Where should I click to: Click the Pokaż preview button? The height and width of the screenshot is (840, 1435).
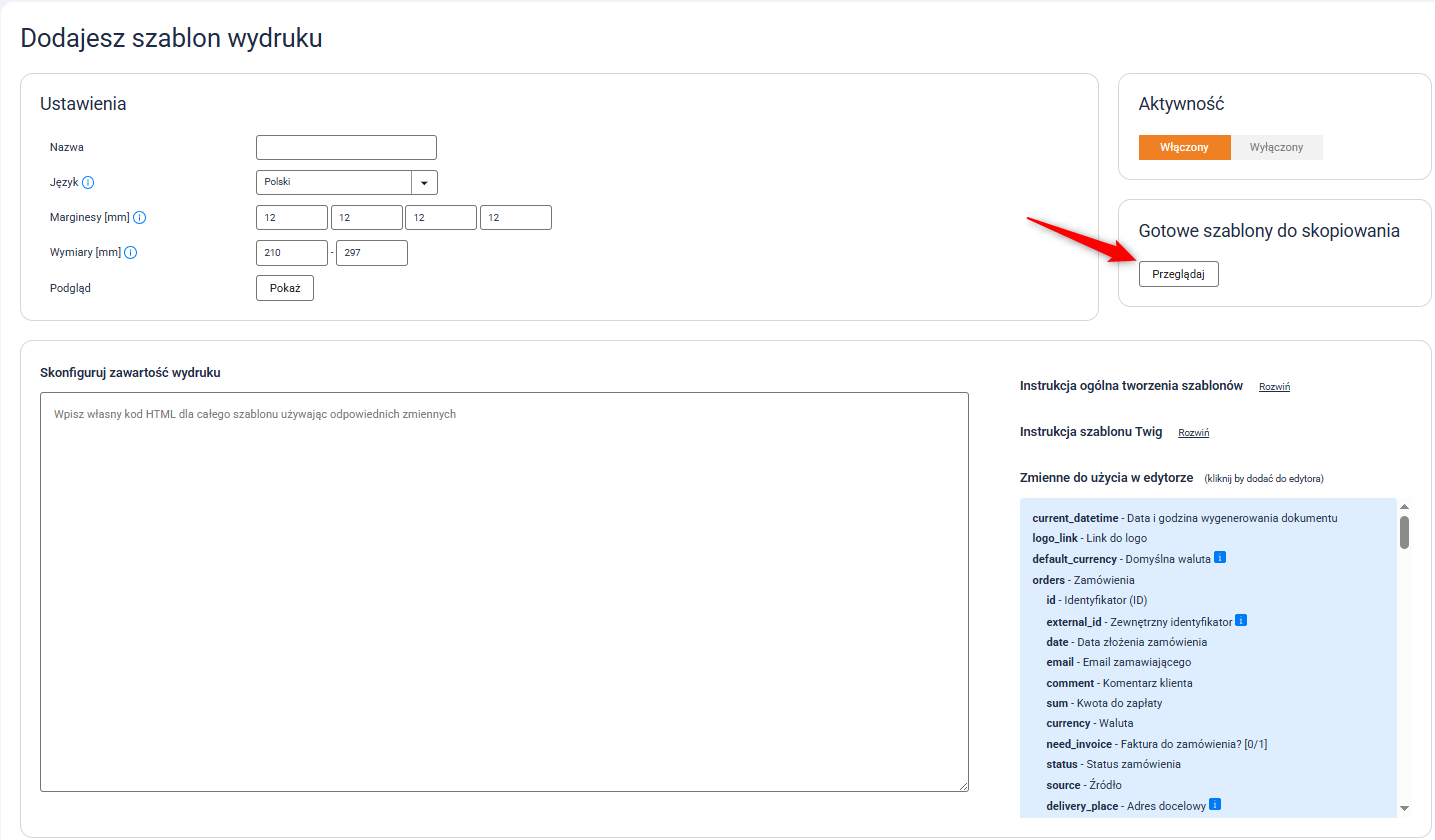point(285,288)
